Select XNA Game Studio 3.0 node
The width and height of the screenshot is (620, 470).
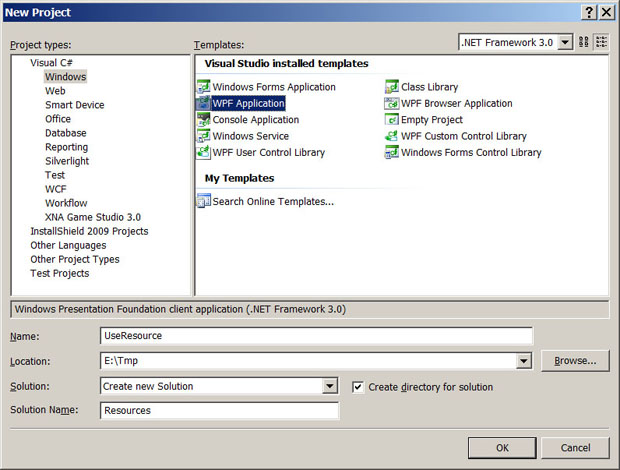click(93, 217)
